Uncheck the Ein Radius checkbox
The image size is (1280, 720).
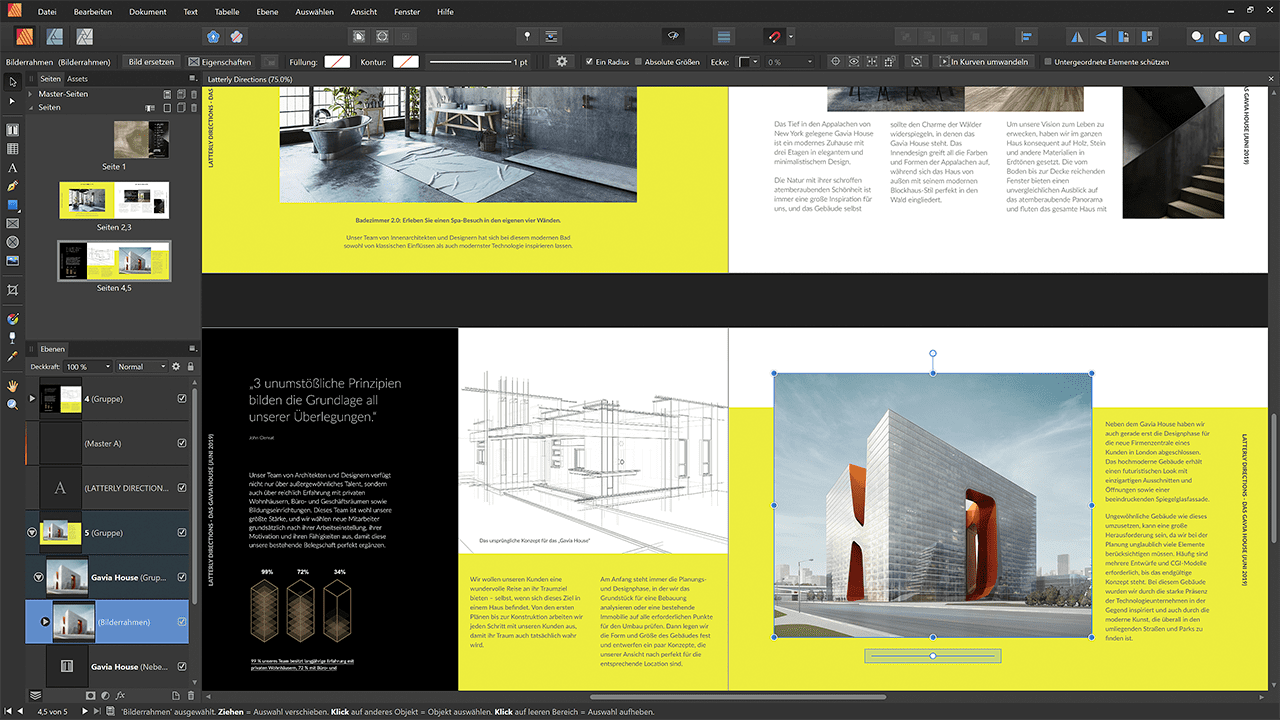click(589, 62)
